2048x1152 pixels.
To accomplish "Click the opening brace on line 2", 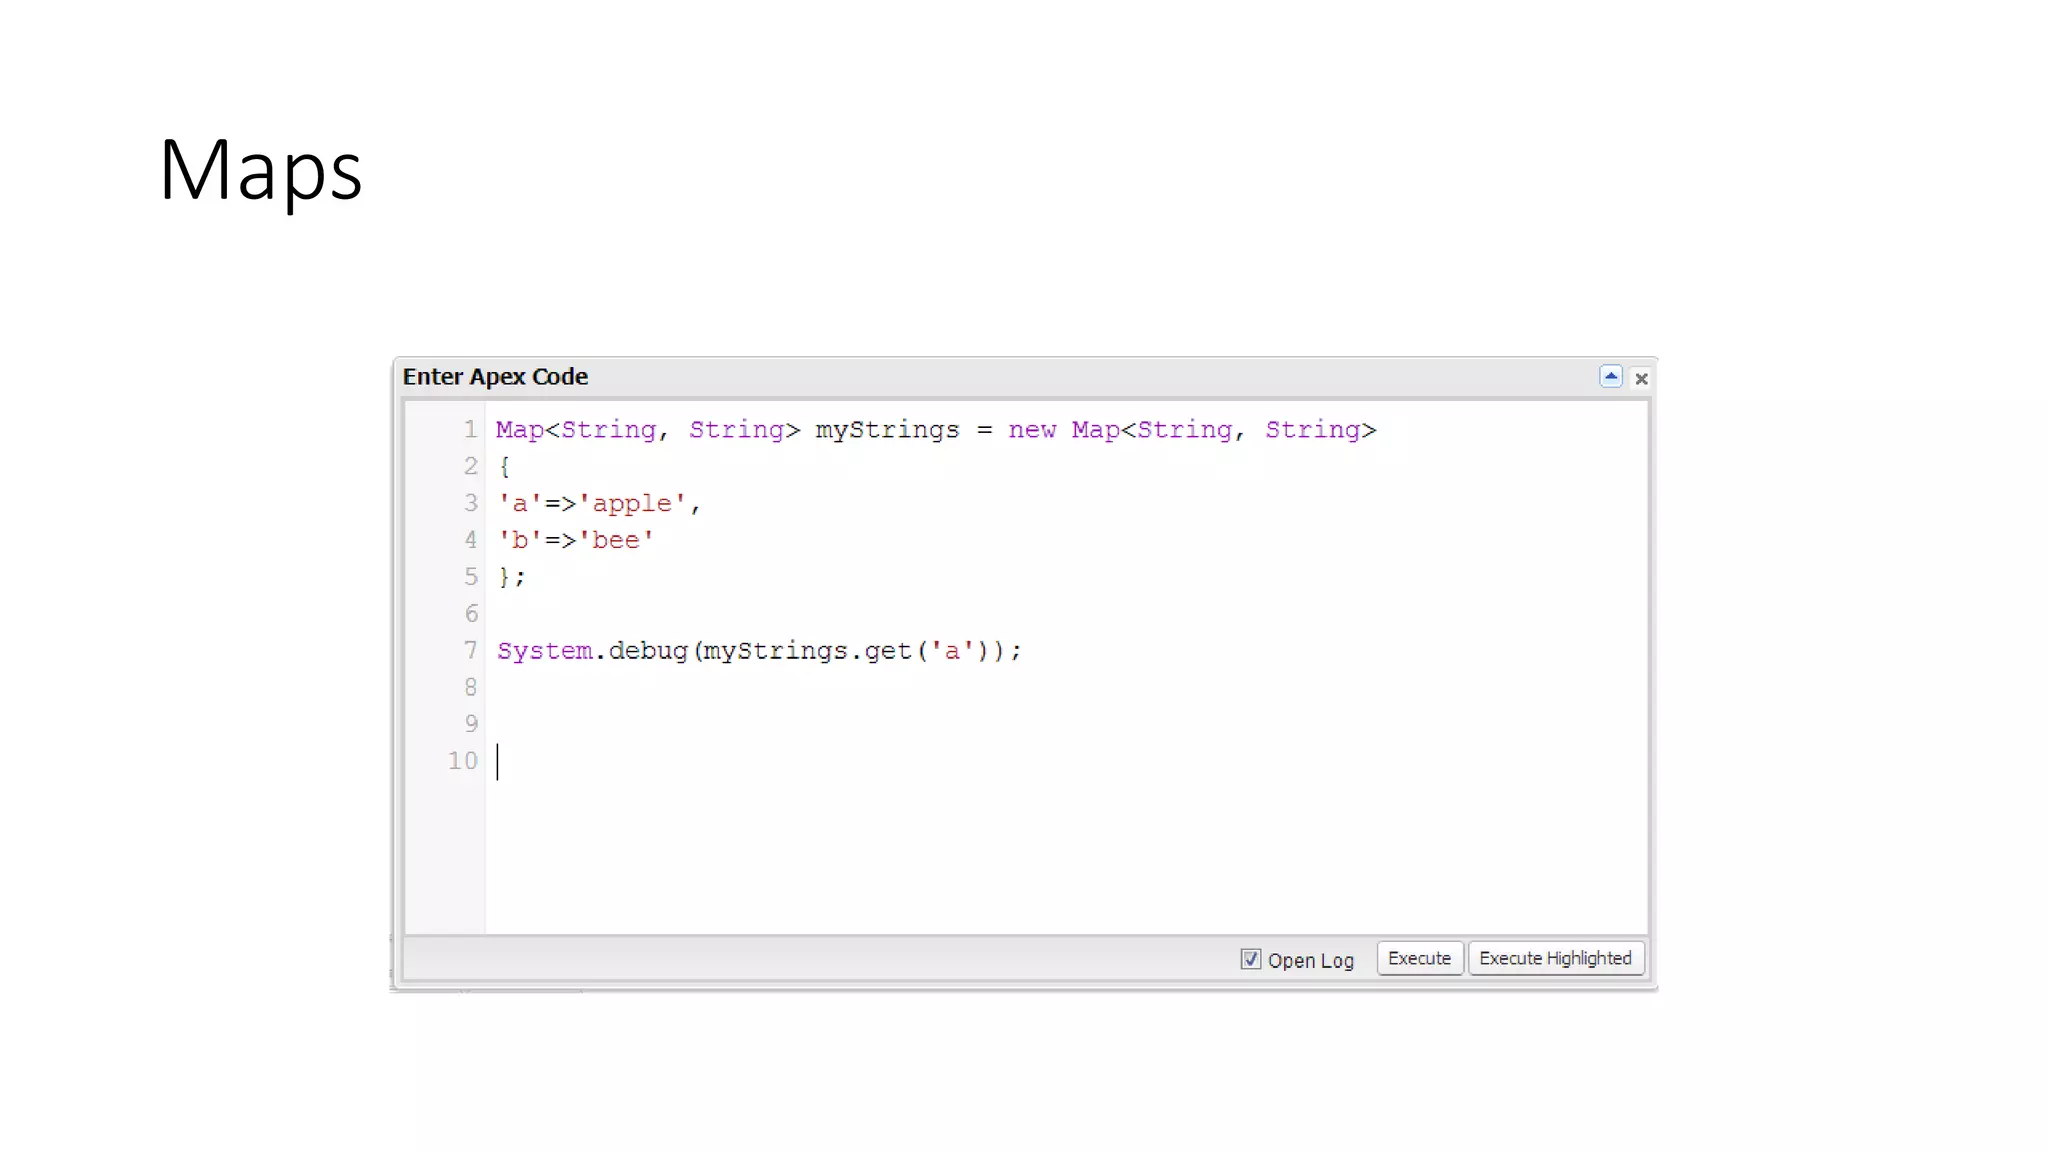I will (x=505, y=467).
